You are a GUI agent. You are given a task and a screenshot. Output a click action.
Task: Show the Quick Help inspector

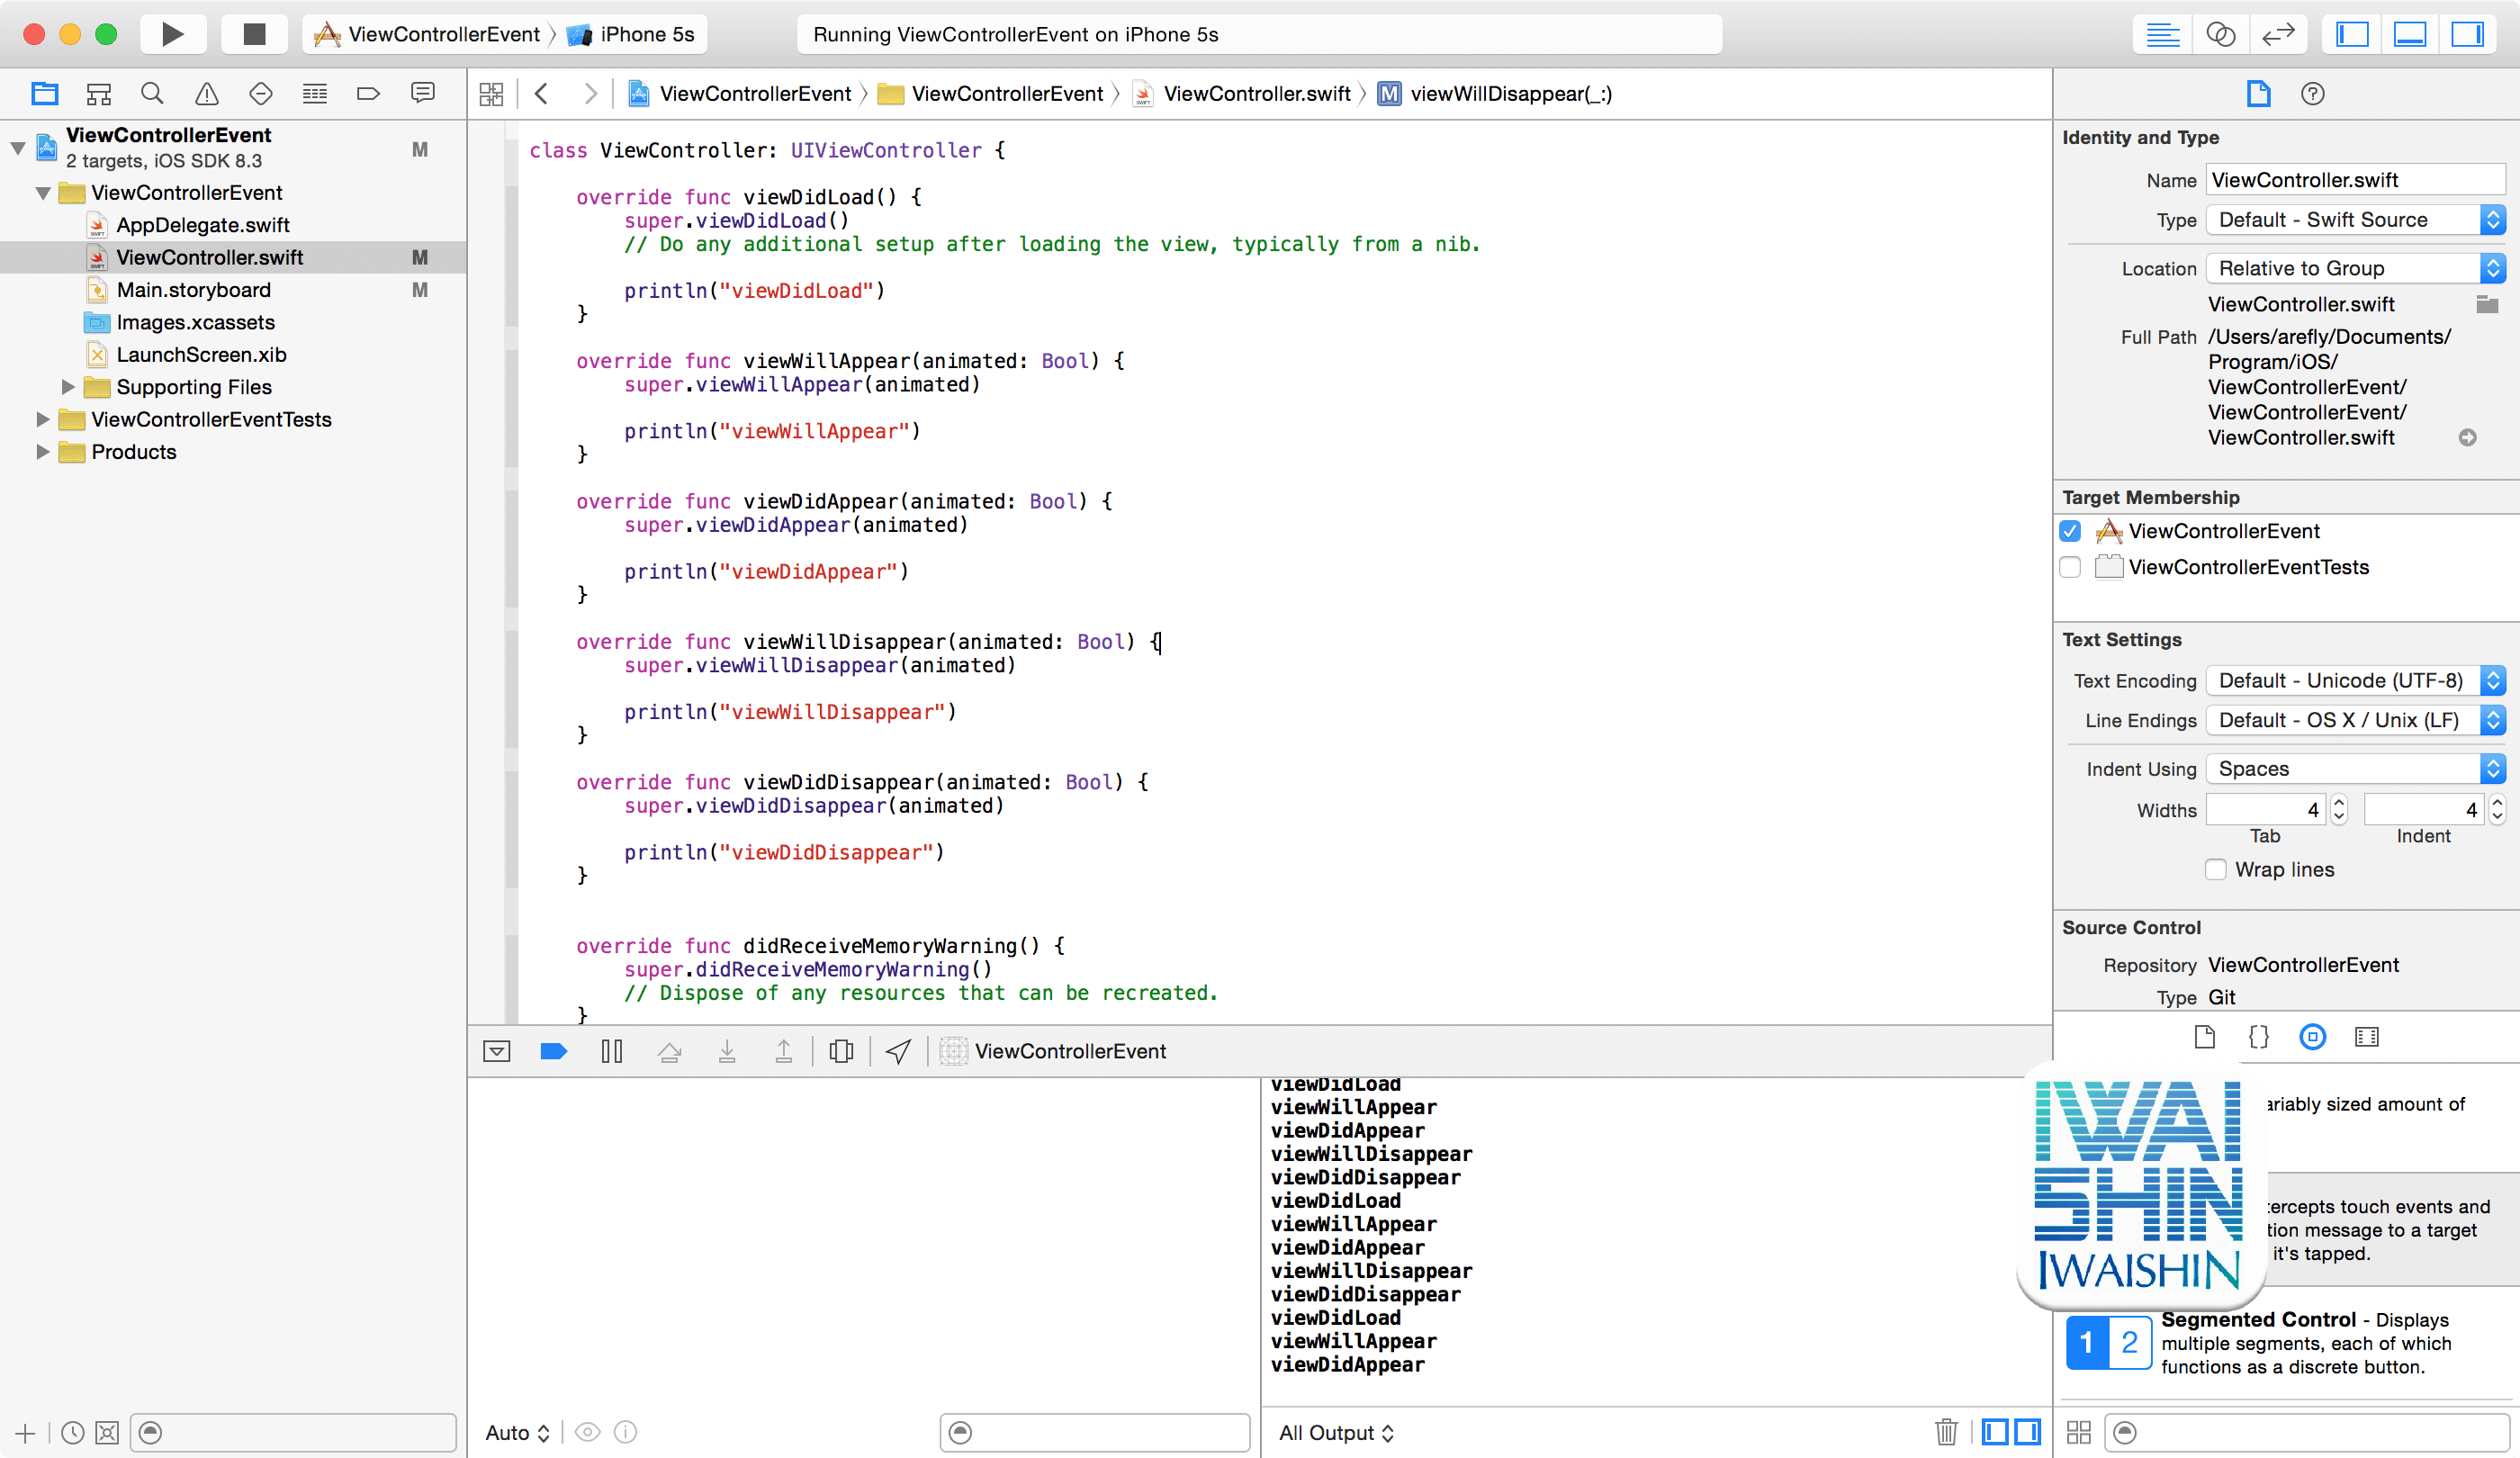click(2312, 94)
